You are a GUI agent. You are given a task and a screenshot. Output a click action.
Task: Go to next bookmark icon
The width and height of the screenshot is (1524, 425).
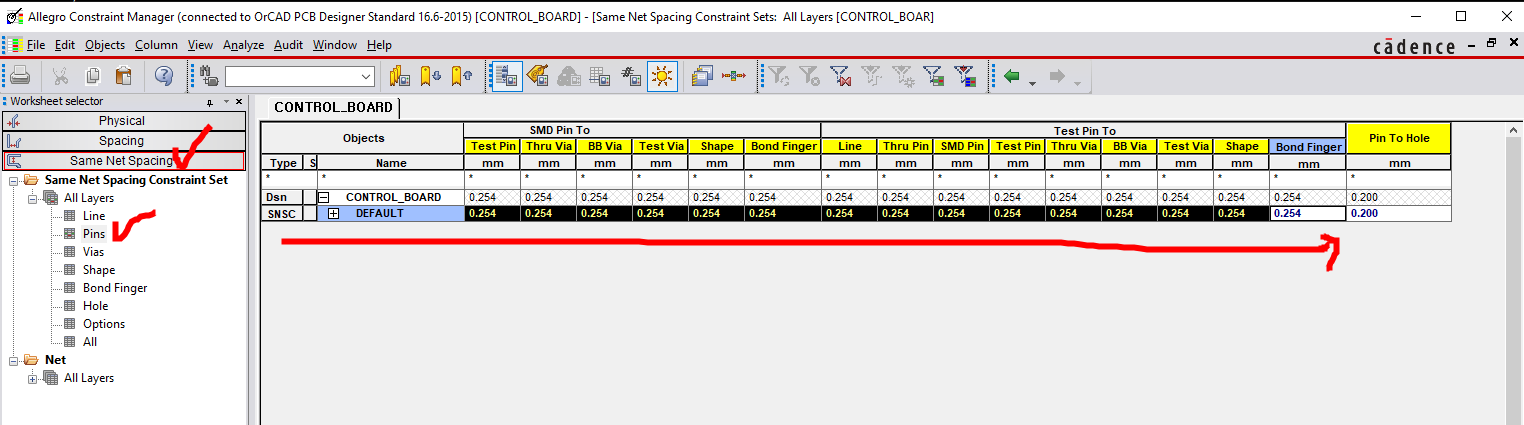coord(431,76)
